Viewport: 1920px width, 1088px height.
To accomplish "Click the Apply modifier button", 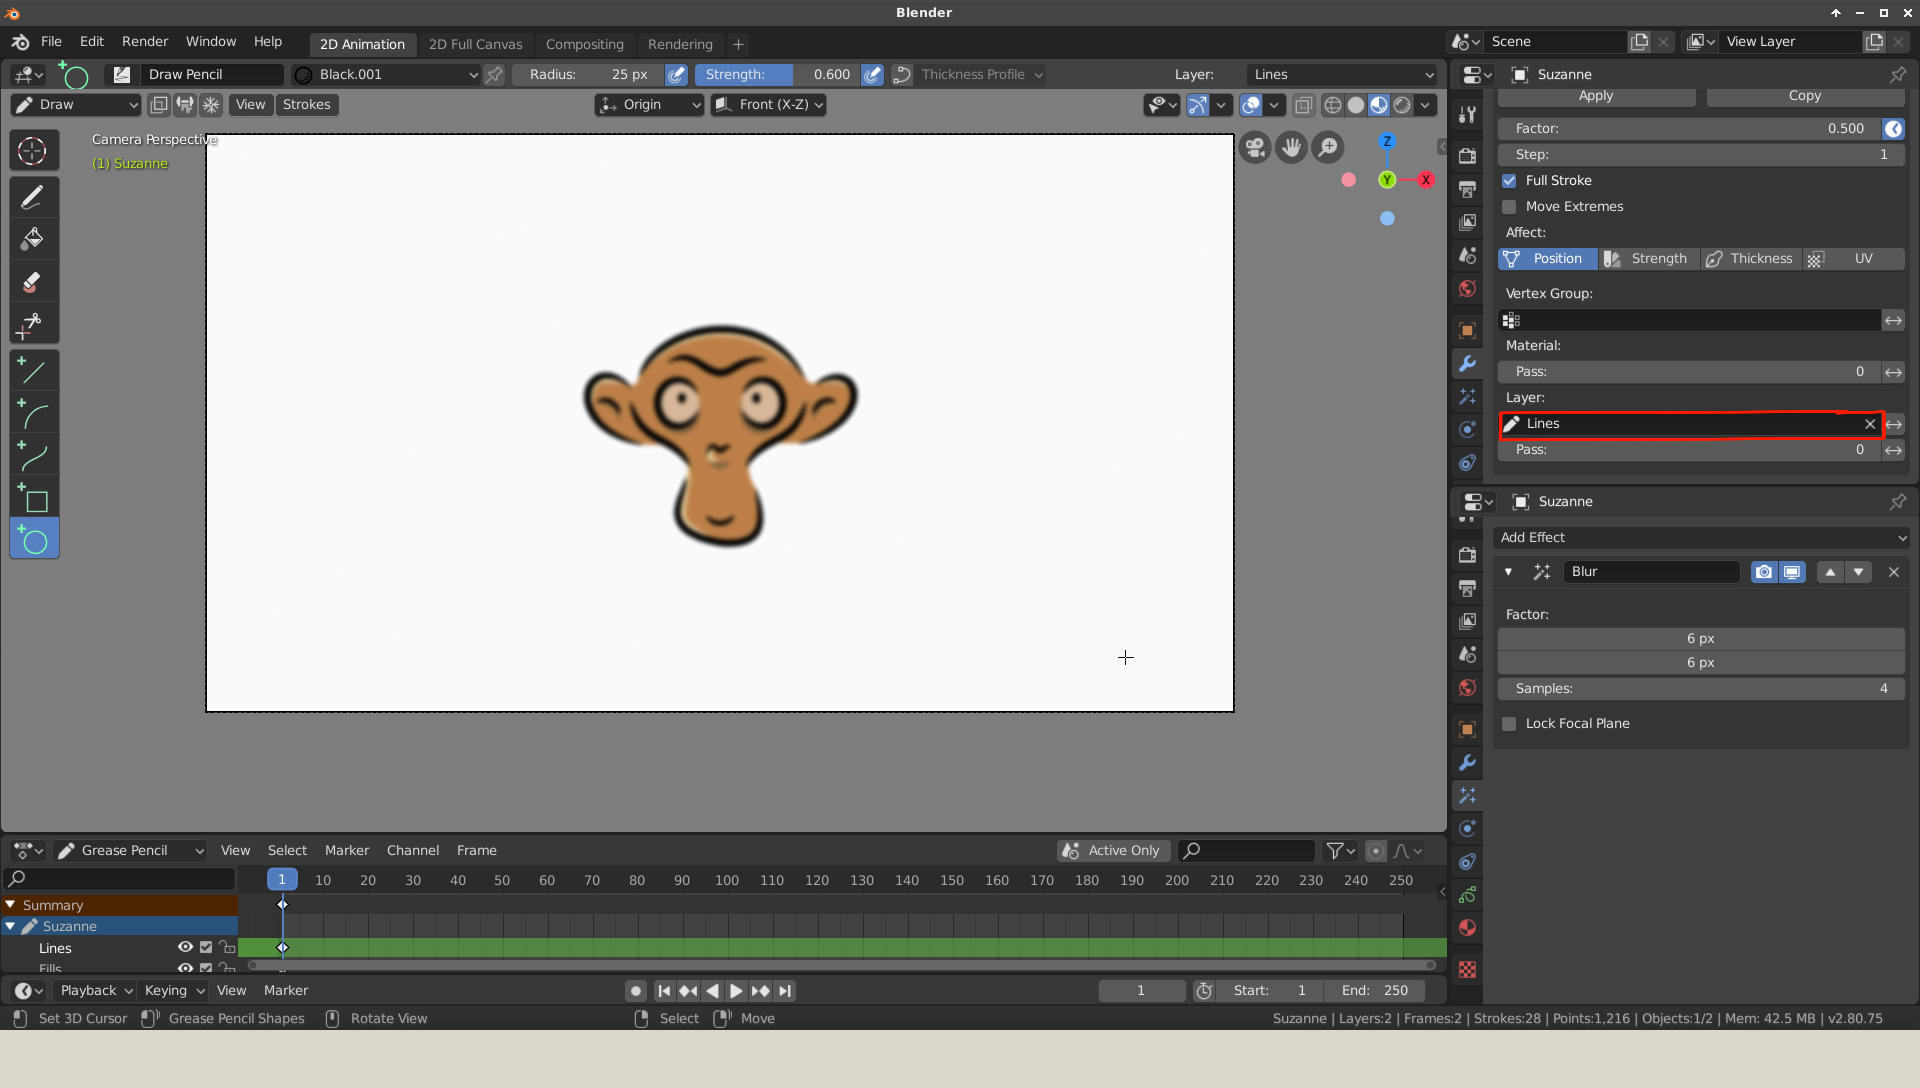I will coord(1596,96).
